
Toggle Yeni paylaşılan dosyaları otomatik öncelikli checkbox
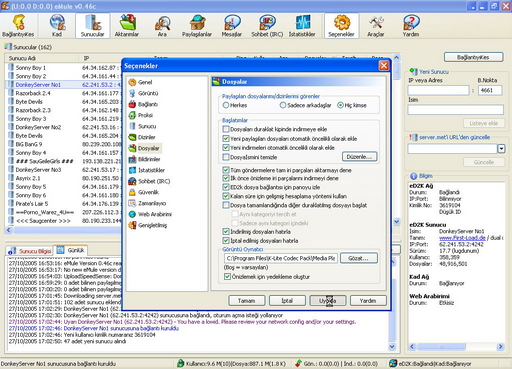click(x=226, y=138)
